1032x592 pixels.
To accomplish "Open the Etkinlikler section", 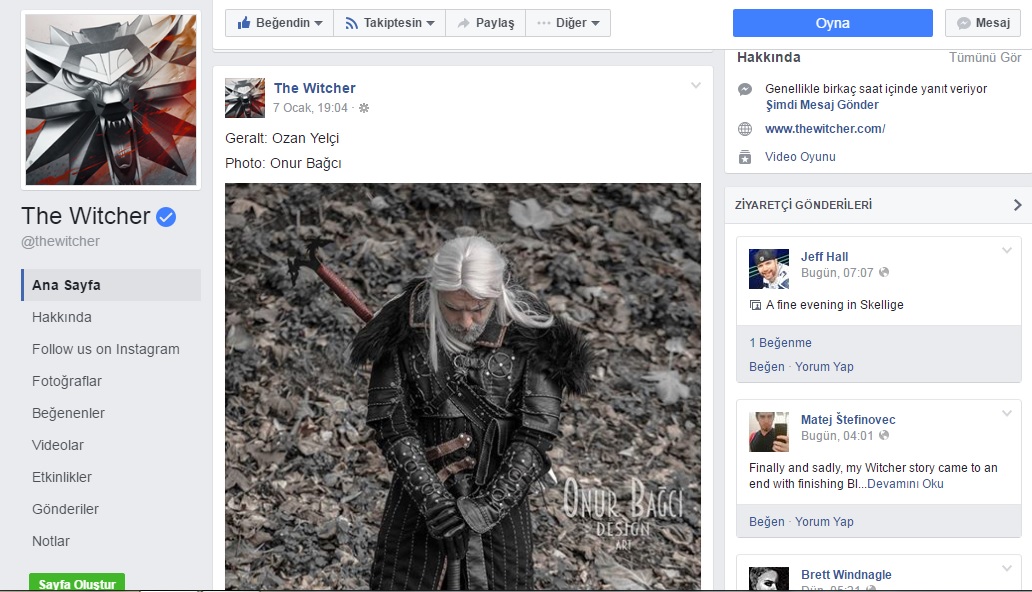I will point(62,477).
